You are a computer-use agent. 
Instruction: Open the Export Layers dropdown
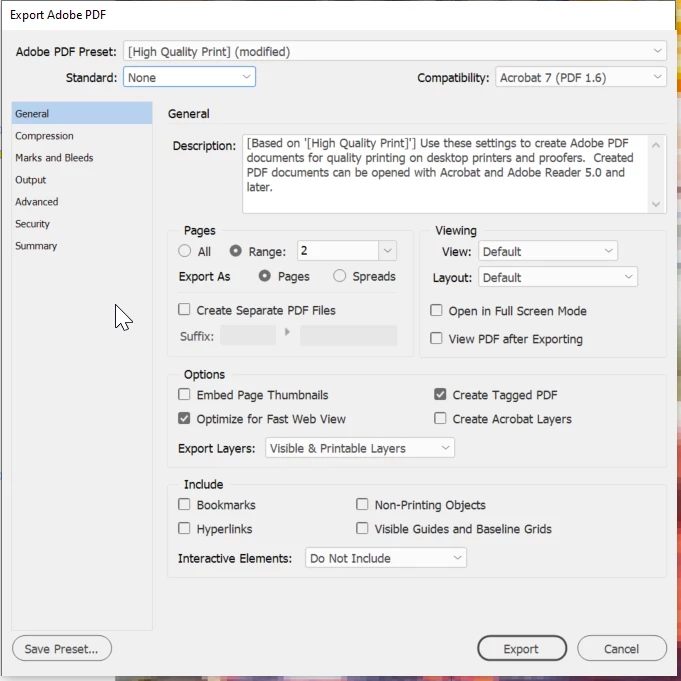point(360,448)
